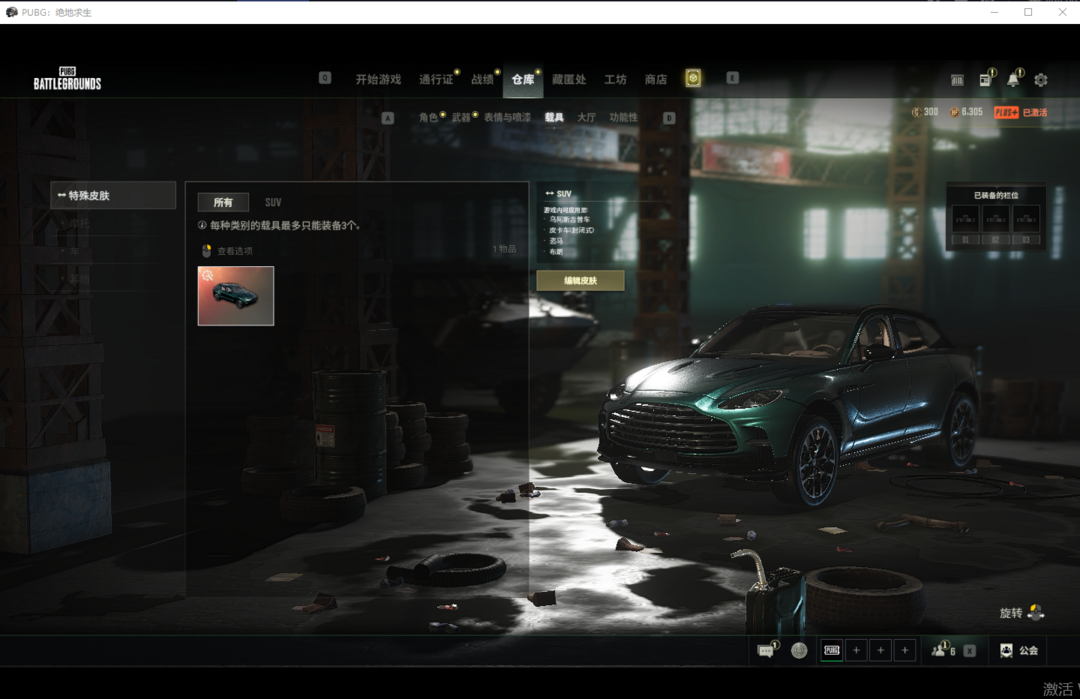This screenshot has width=1080, height=699.
Task: Click the gold crate icon after 商店
Action: (693, 79)
